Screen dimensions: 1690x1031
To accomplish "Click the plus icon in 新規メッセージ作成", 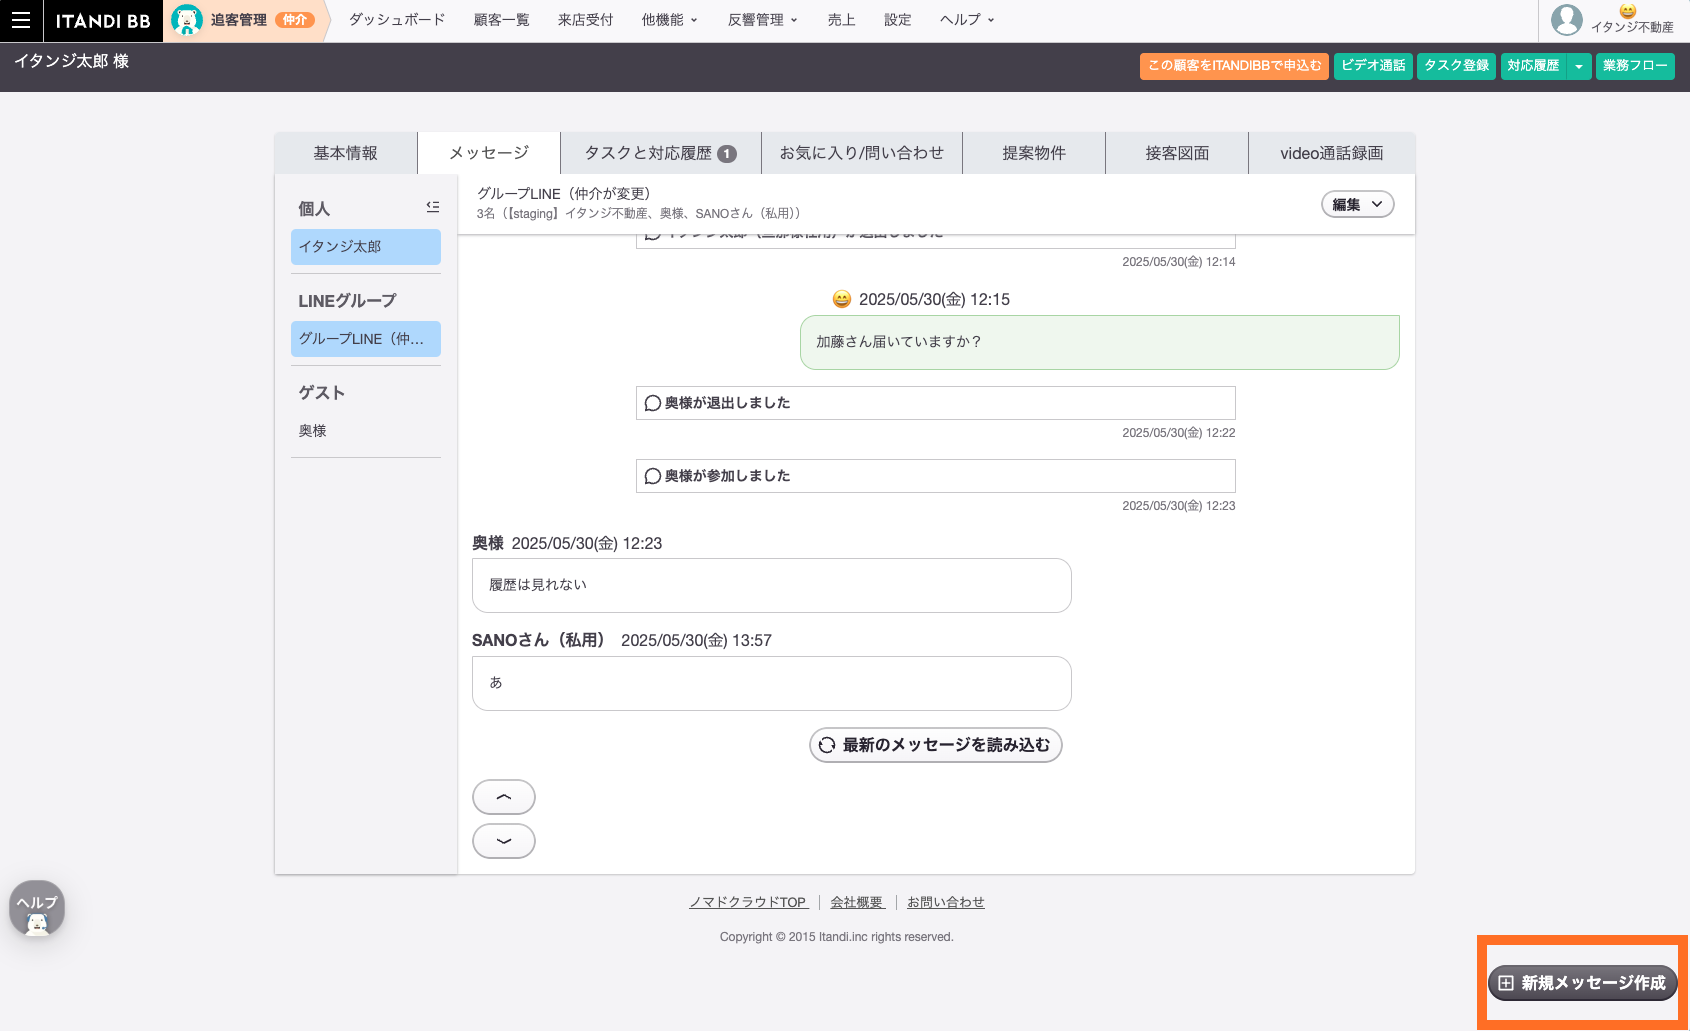I will tap(1506, 983).
